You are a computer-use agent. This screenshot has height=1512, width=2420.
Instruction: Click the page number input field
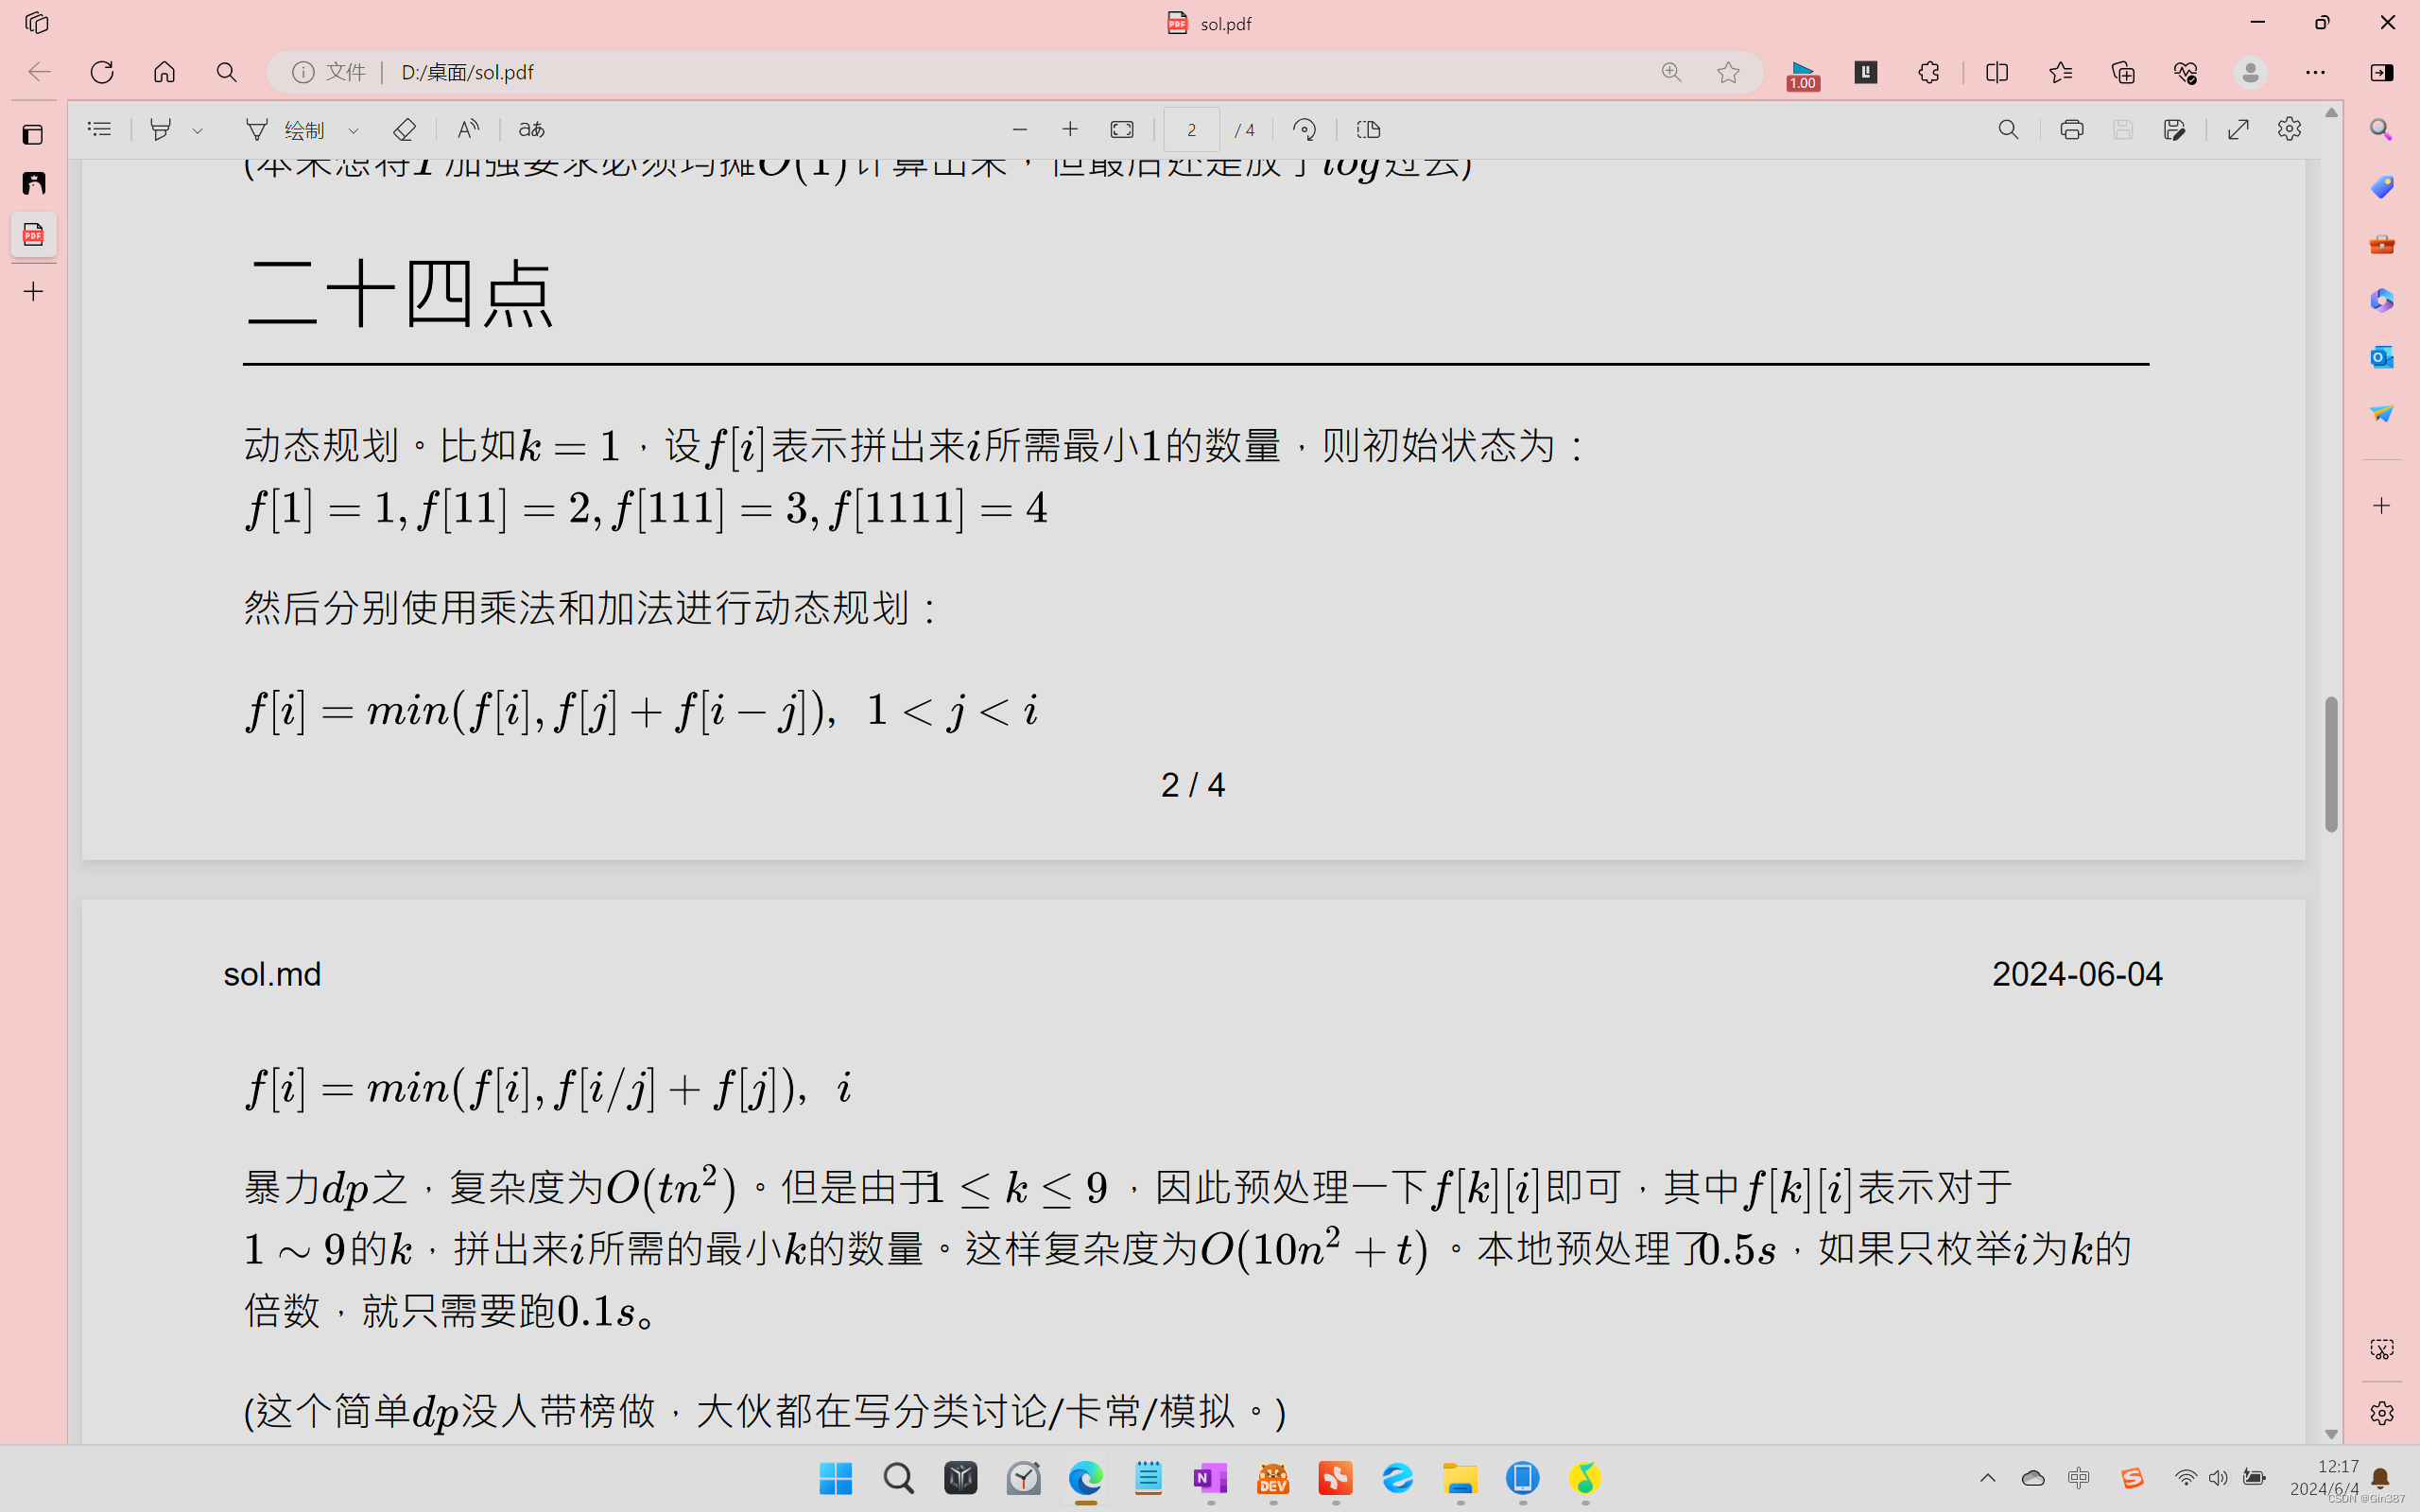pyautogui.click(x=1191, y=129)
